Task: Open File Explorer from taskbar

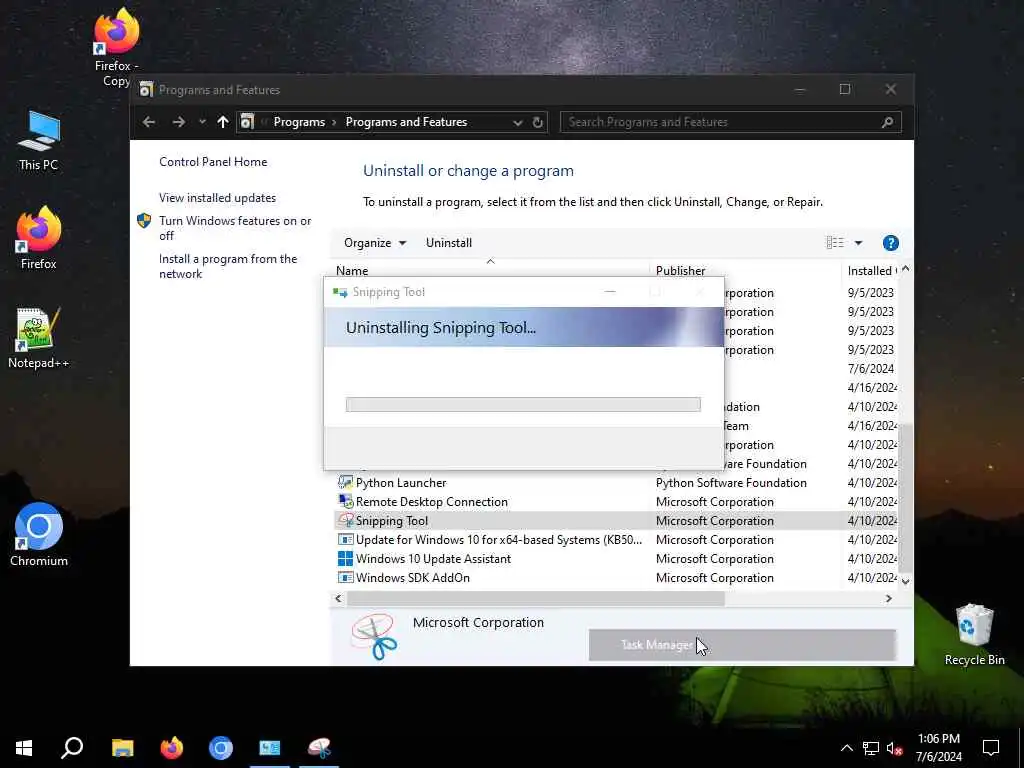Action: (122, 748)
